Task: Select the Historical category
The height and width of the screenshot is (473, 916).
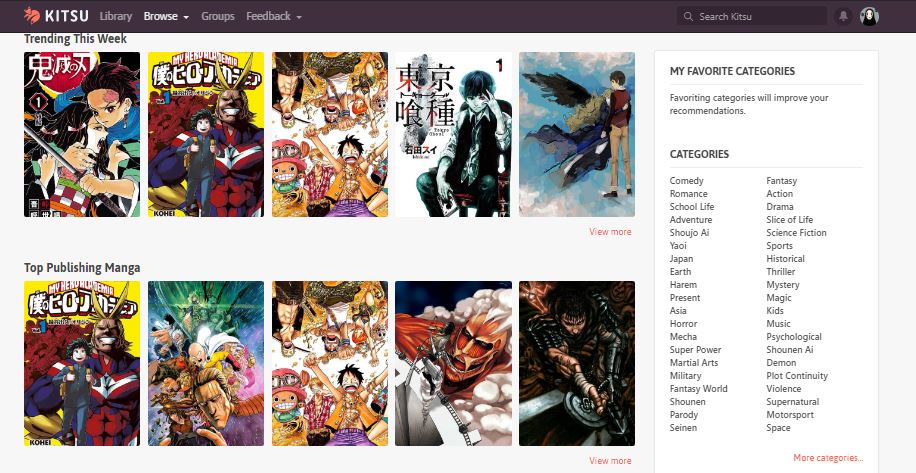Action: pyautogui.click(x=785, y=259)
